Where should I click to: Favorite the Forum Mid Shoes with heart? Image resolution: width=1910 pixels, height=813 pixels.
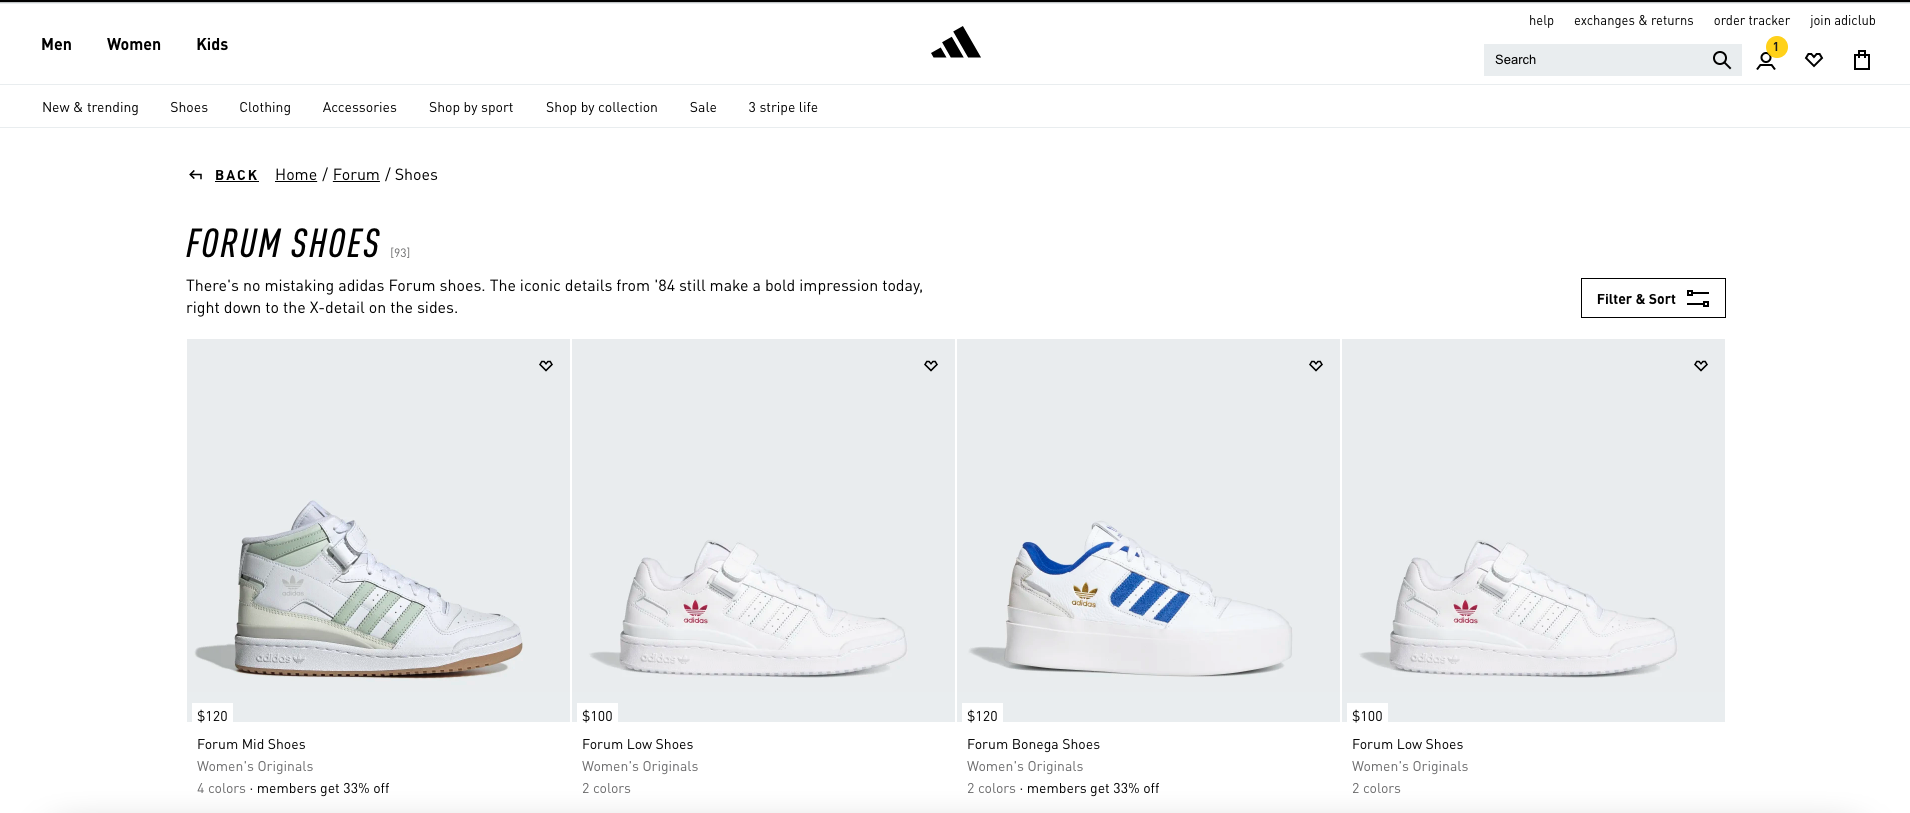546,366
